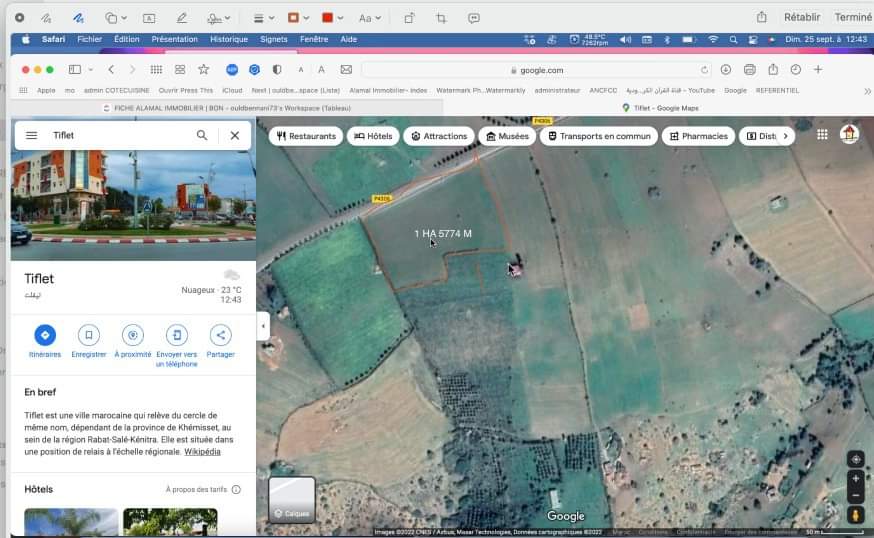874x538 pixels.
Task: Open the Wikipédia link
Action: click(202, 452)
